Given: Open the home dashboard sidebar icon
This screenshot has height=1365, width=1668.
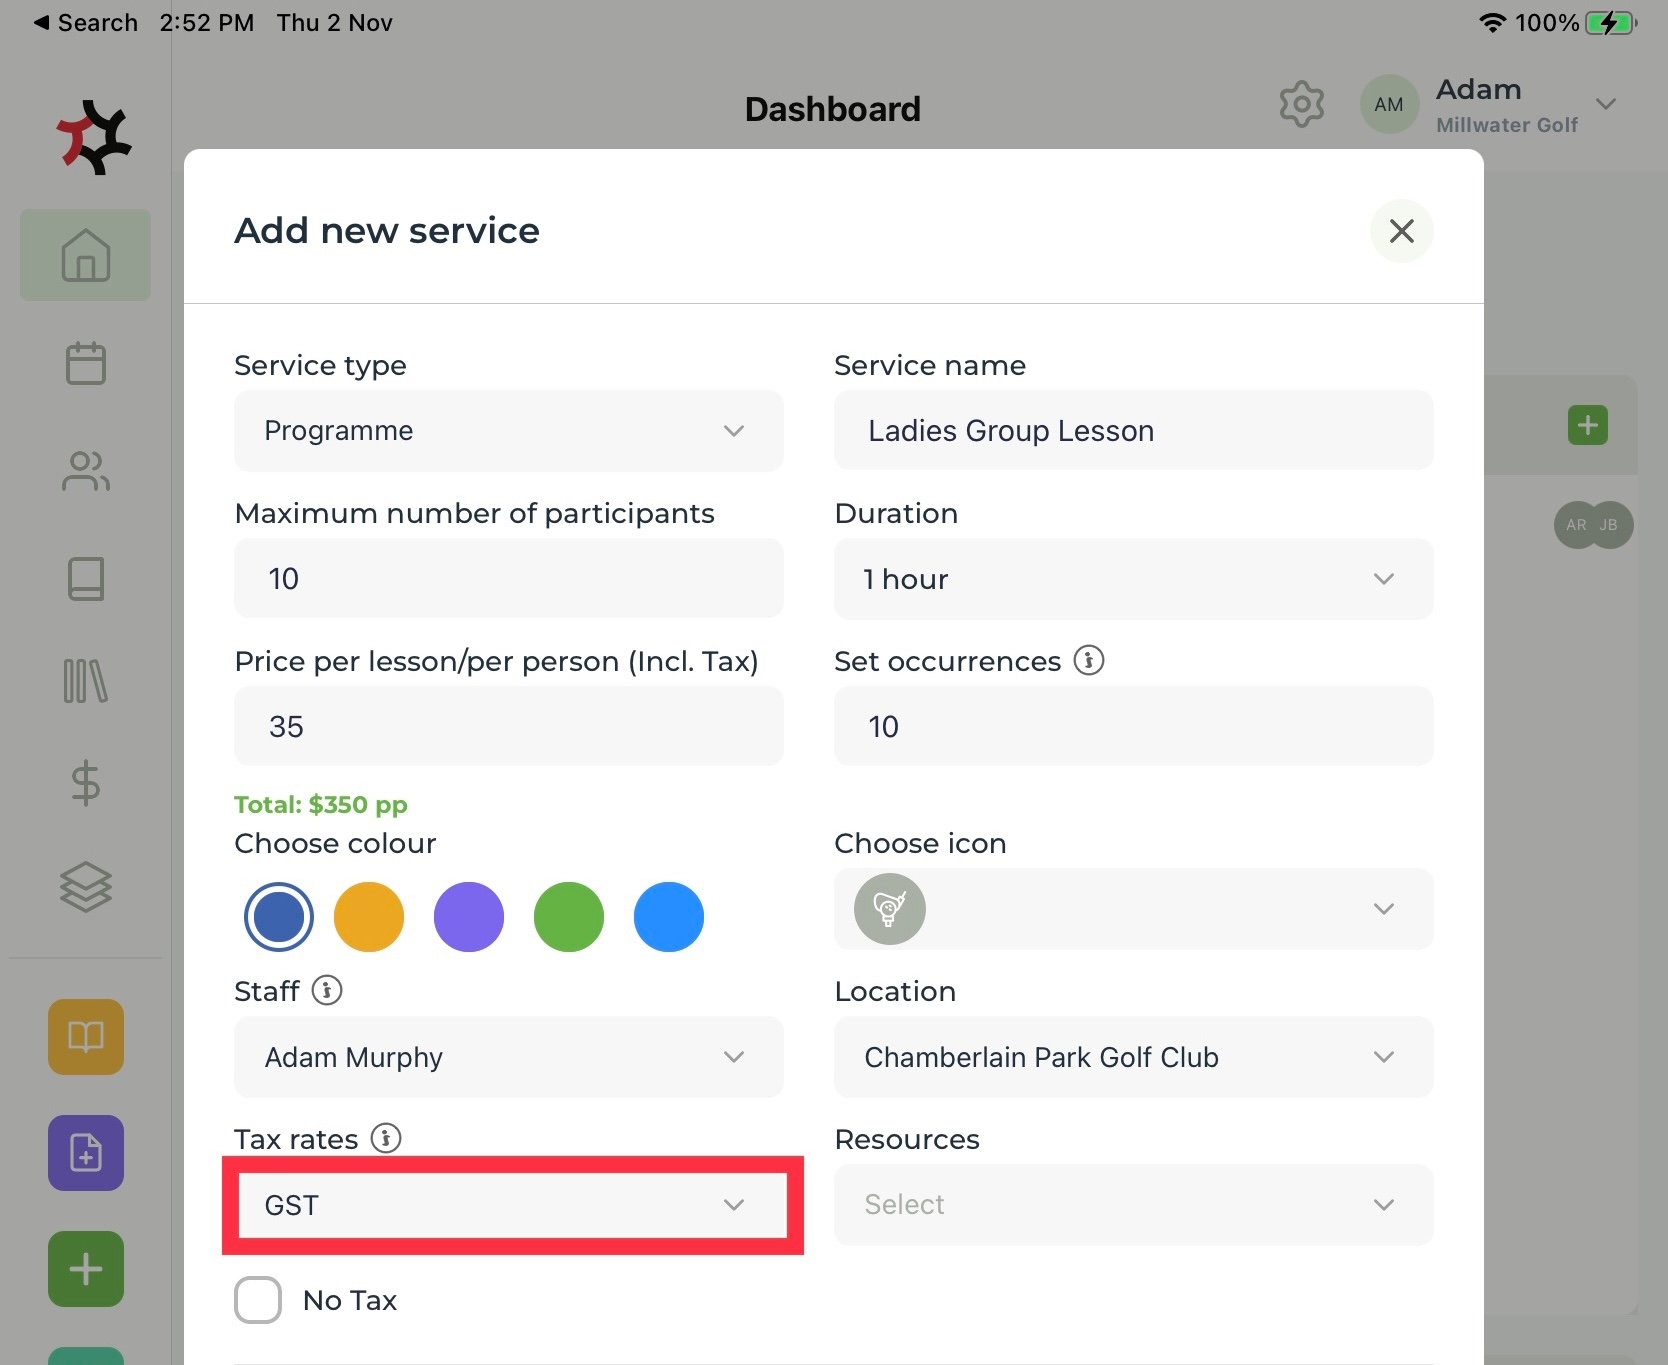Looking at the screenshot, I should (86, 255).
